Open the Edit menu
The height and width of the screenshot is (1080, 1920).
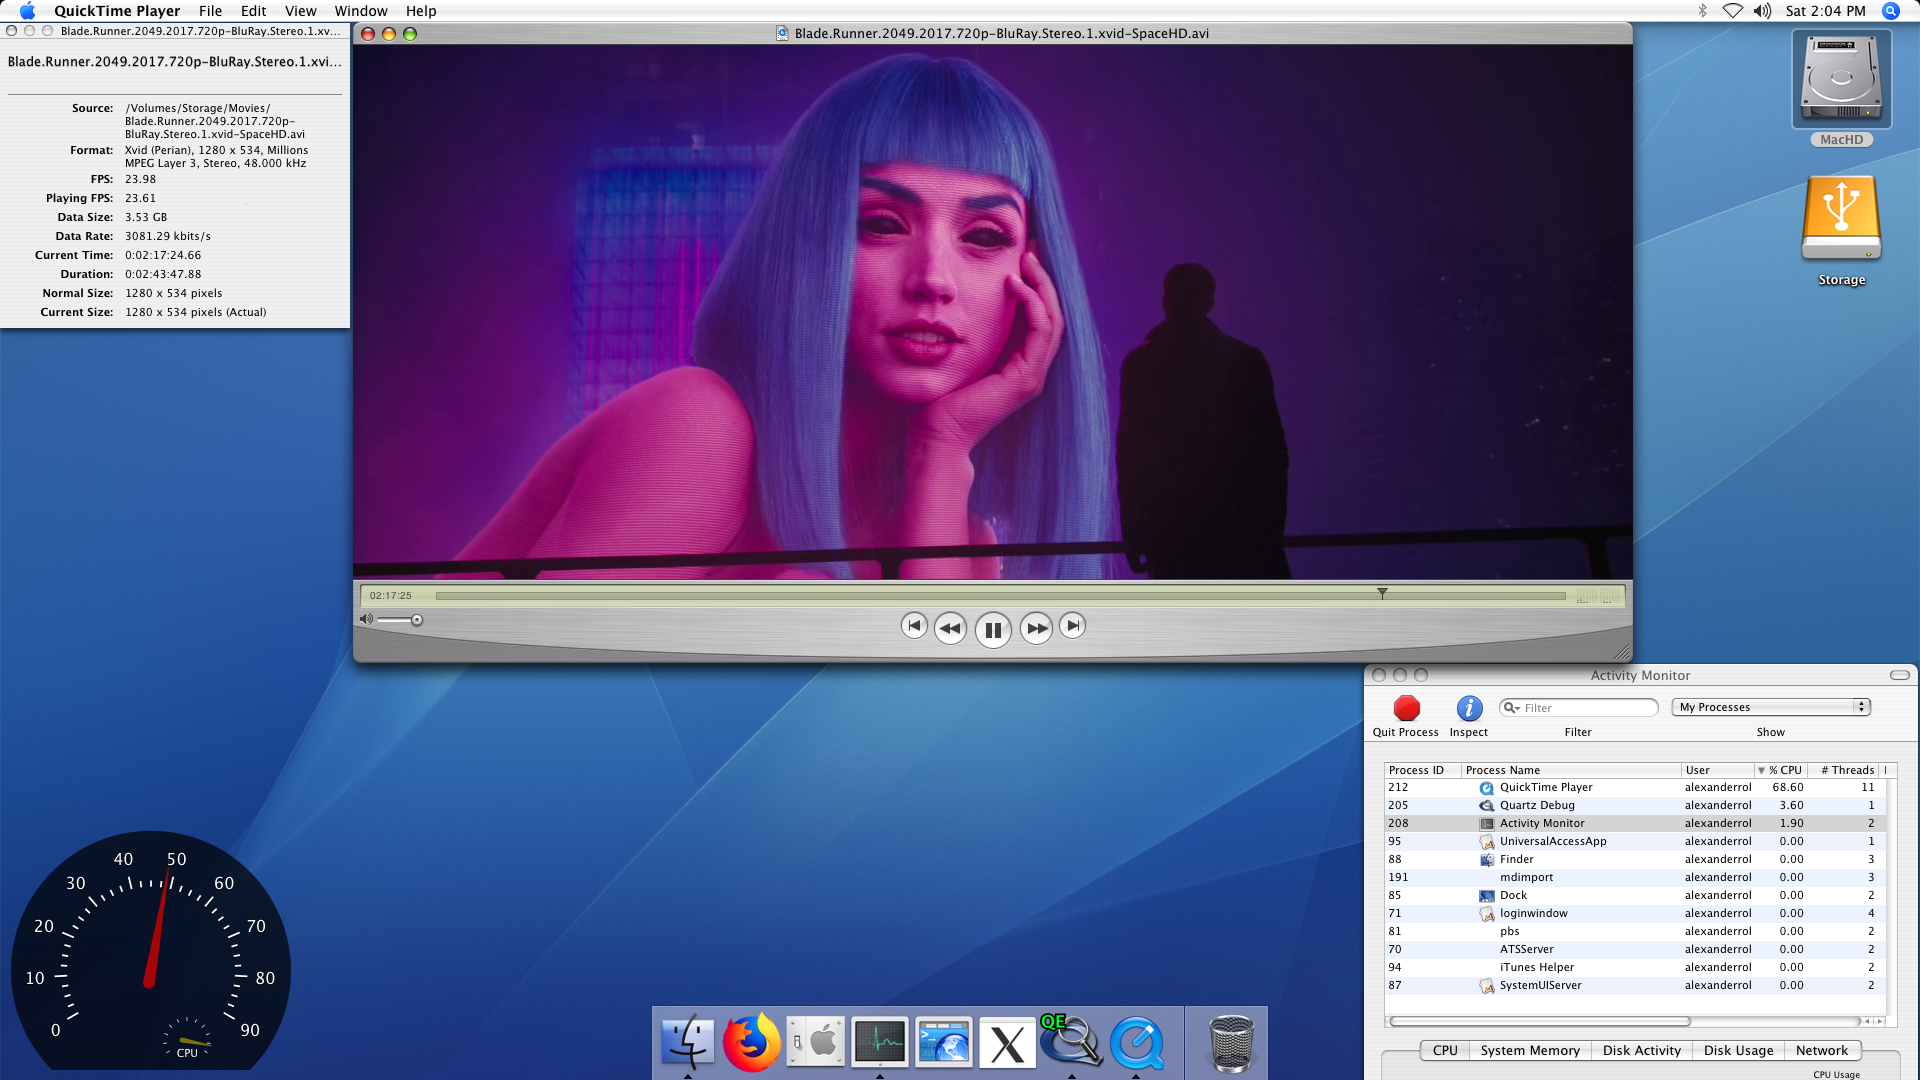coord(253,11)
